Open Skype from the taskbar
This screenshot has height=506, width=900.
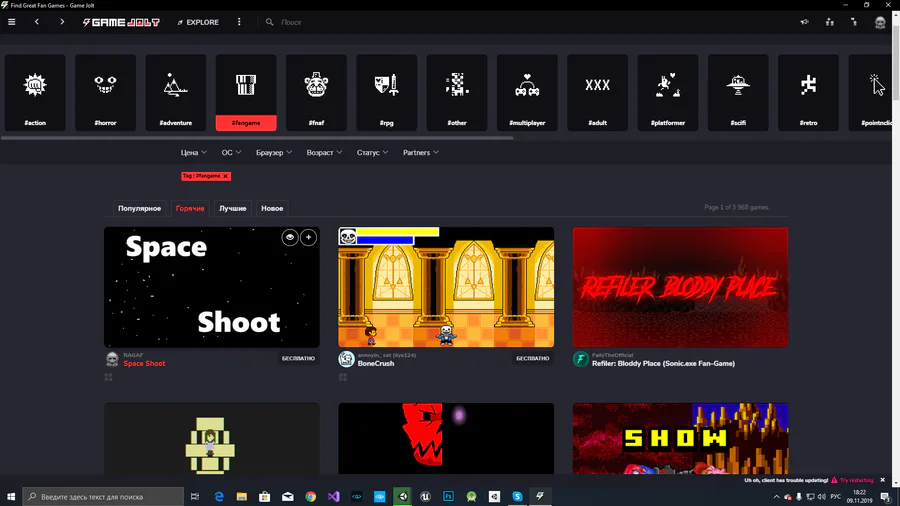517,496
